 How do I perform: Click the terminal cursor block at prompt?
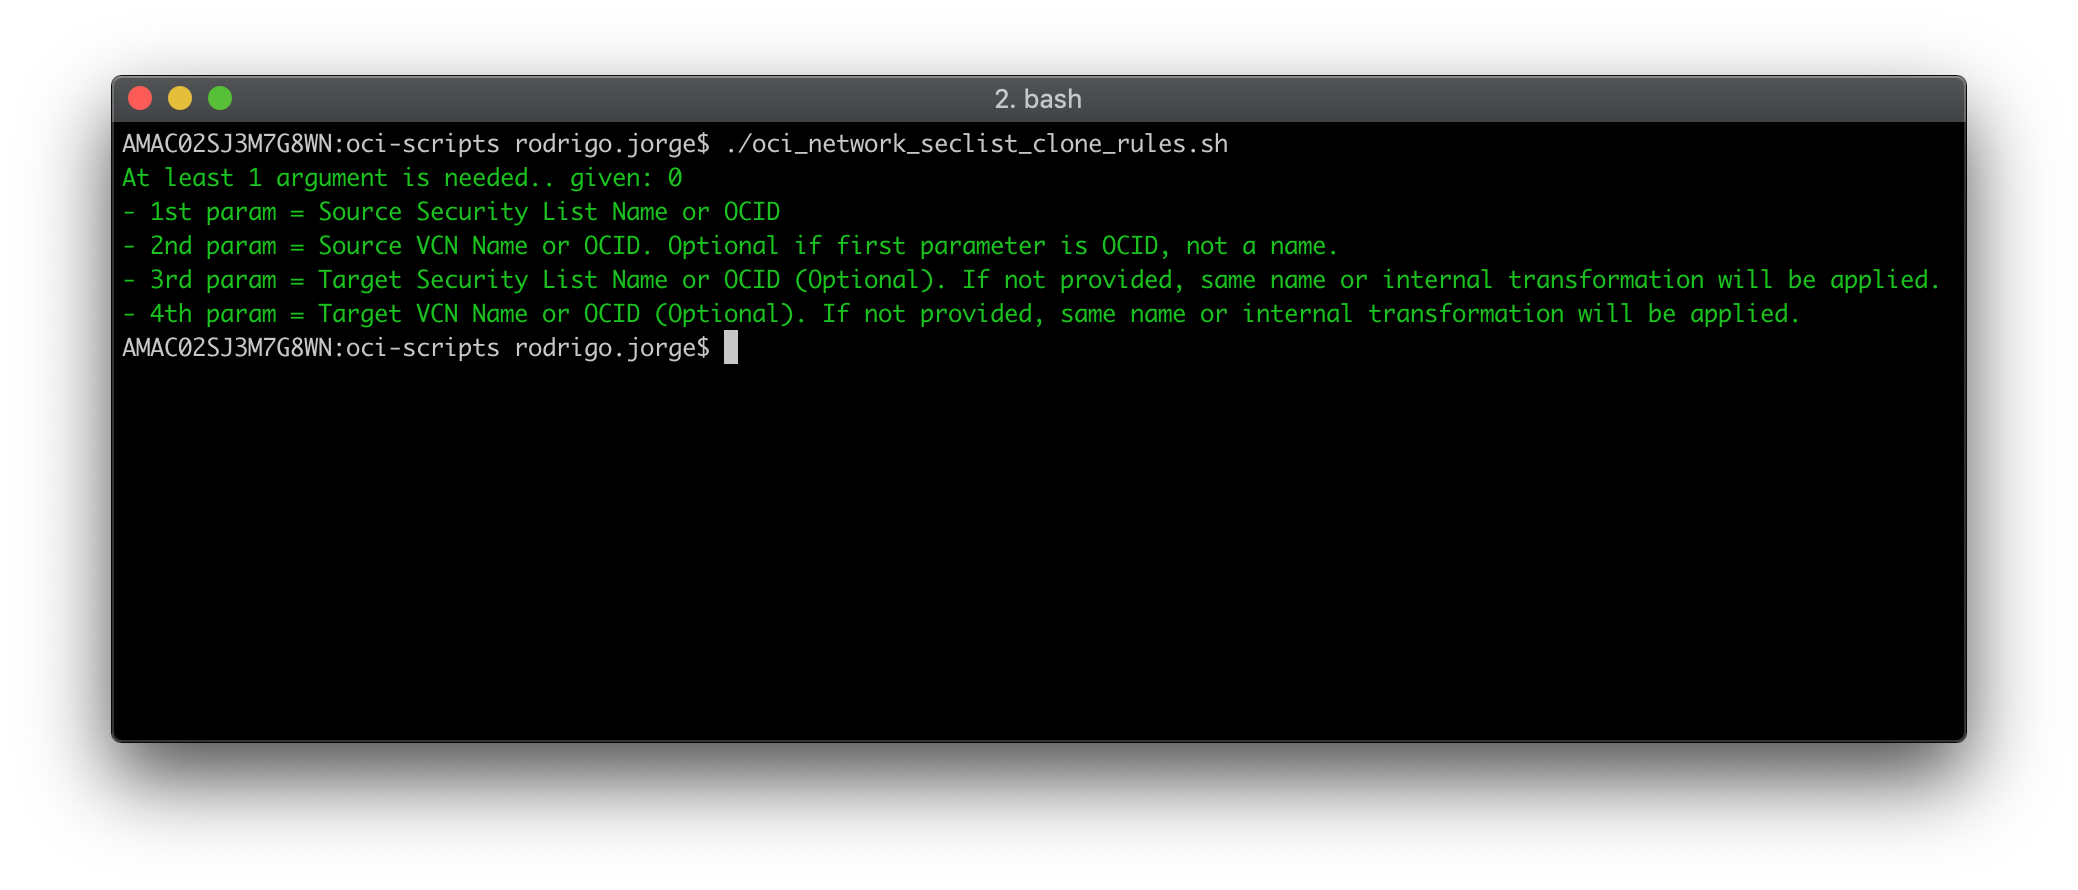point(731,348)
